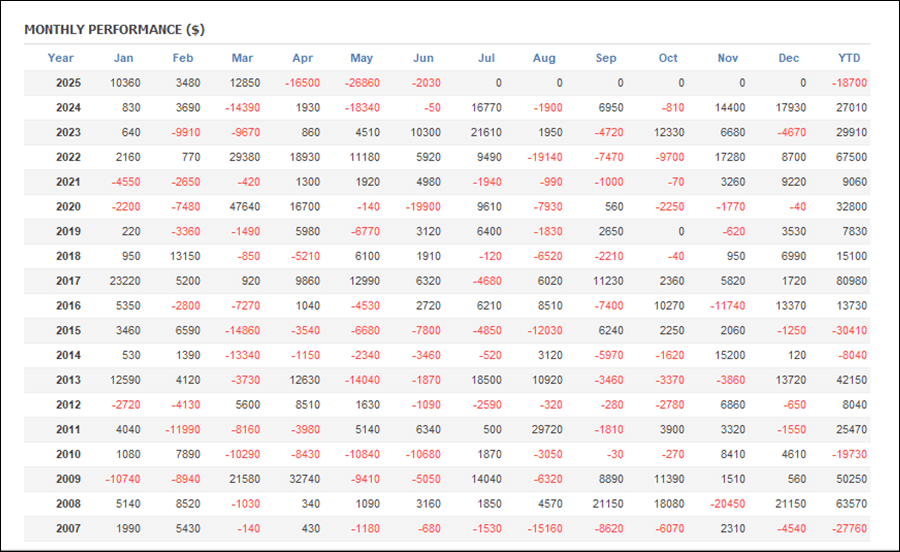Click 2024 YTD value 27010

point(851,107)
